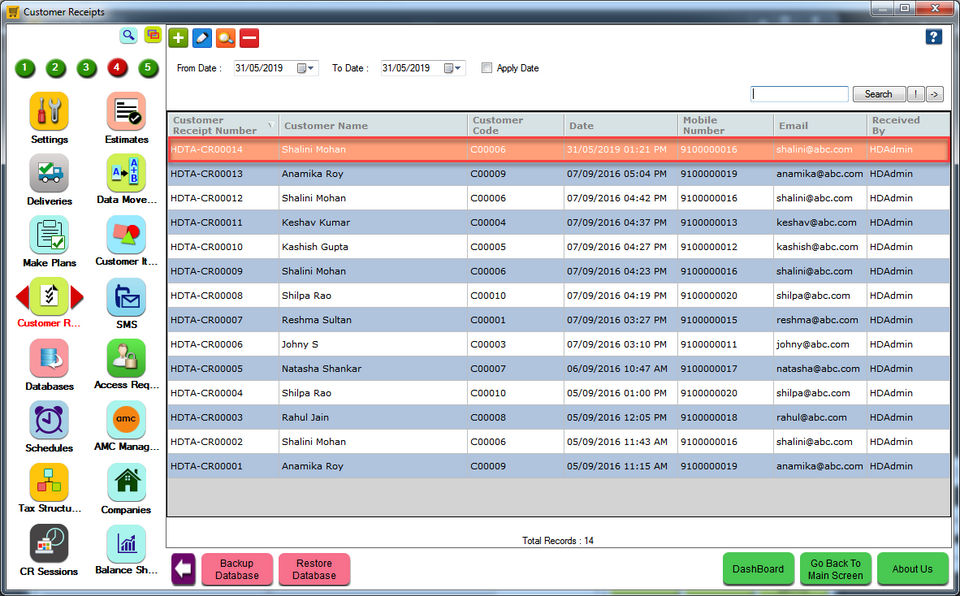The image size is (960, 596).
Task: Sort by Received By column header
Action: click(x=909, y=125)
